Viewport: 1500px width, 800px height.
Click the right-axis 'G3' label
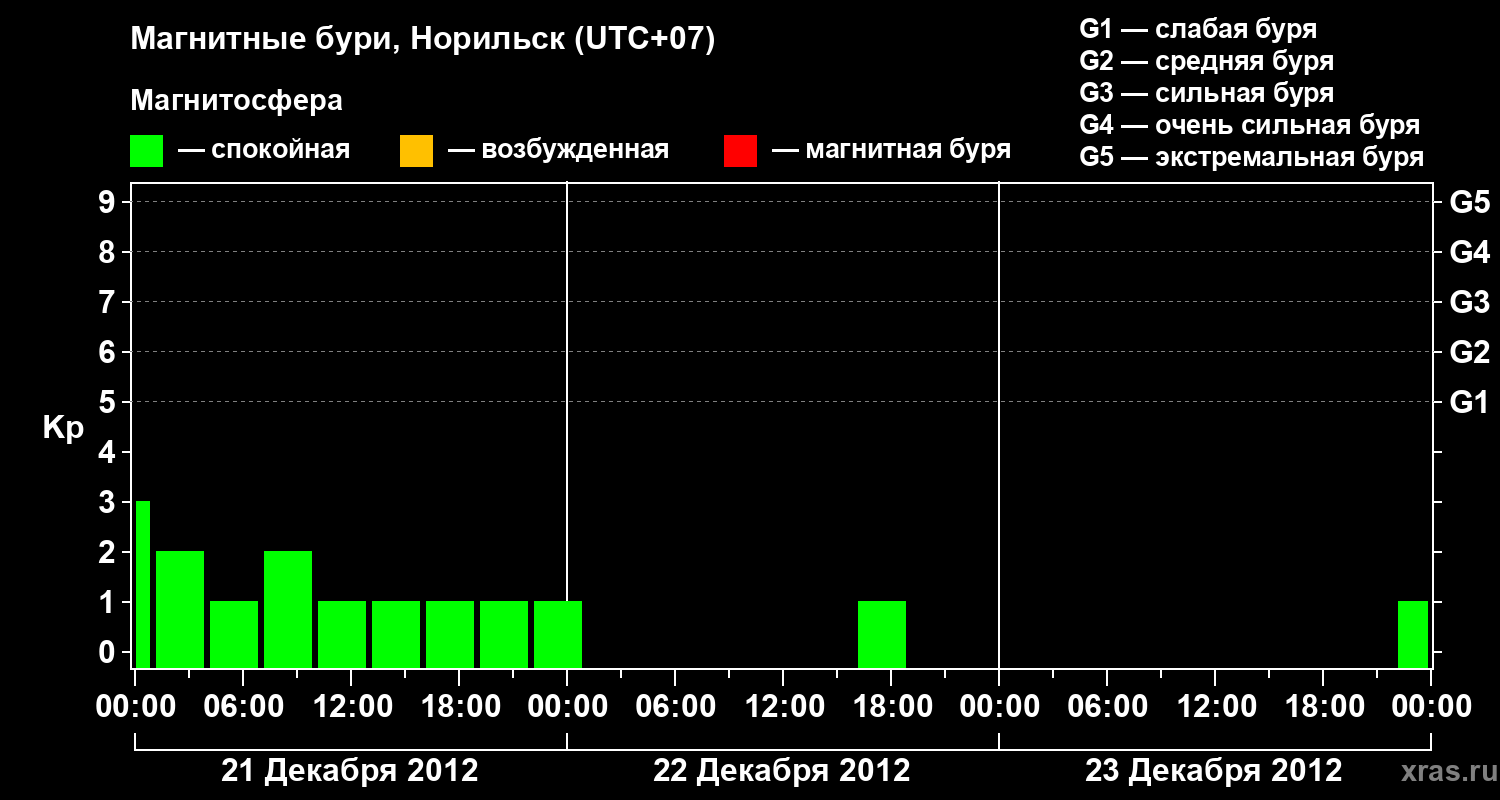[1470, 303]
